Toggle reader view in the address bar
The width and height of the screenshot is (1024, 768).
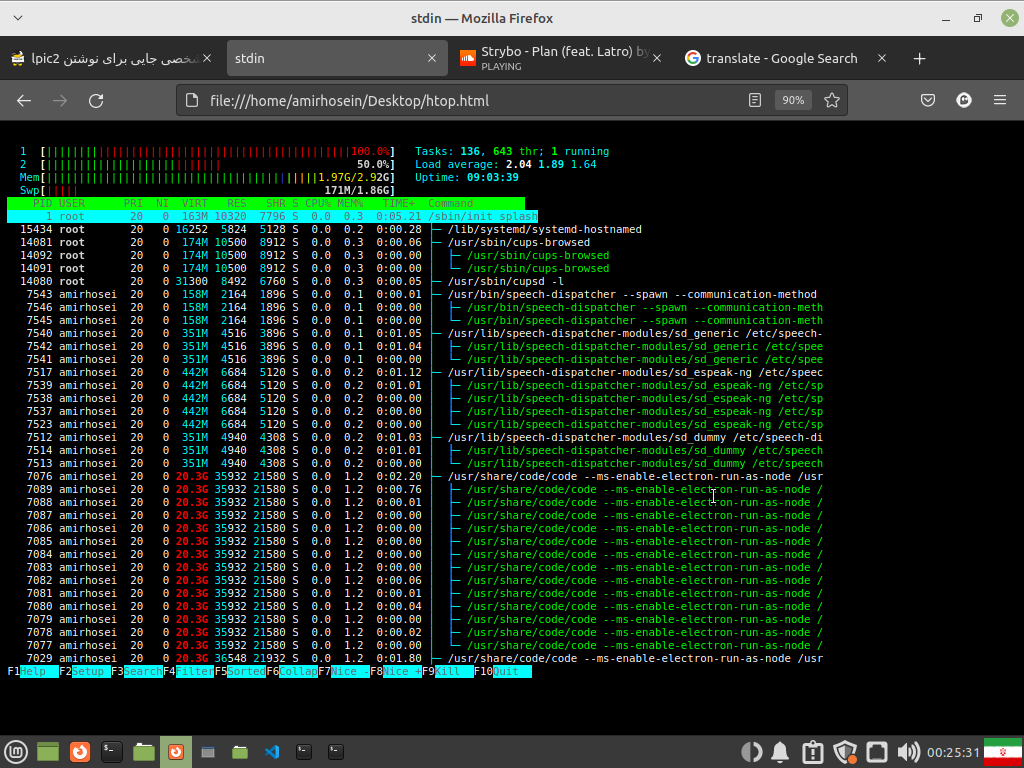[x=755, y=101]
